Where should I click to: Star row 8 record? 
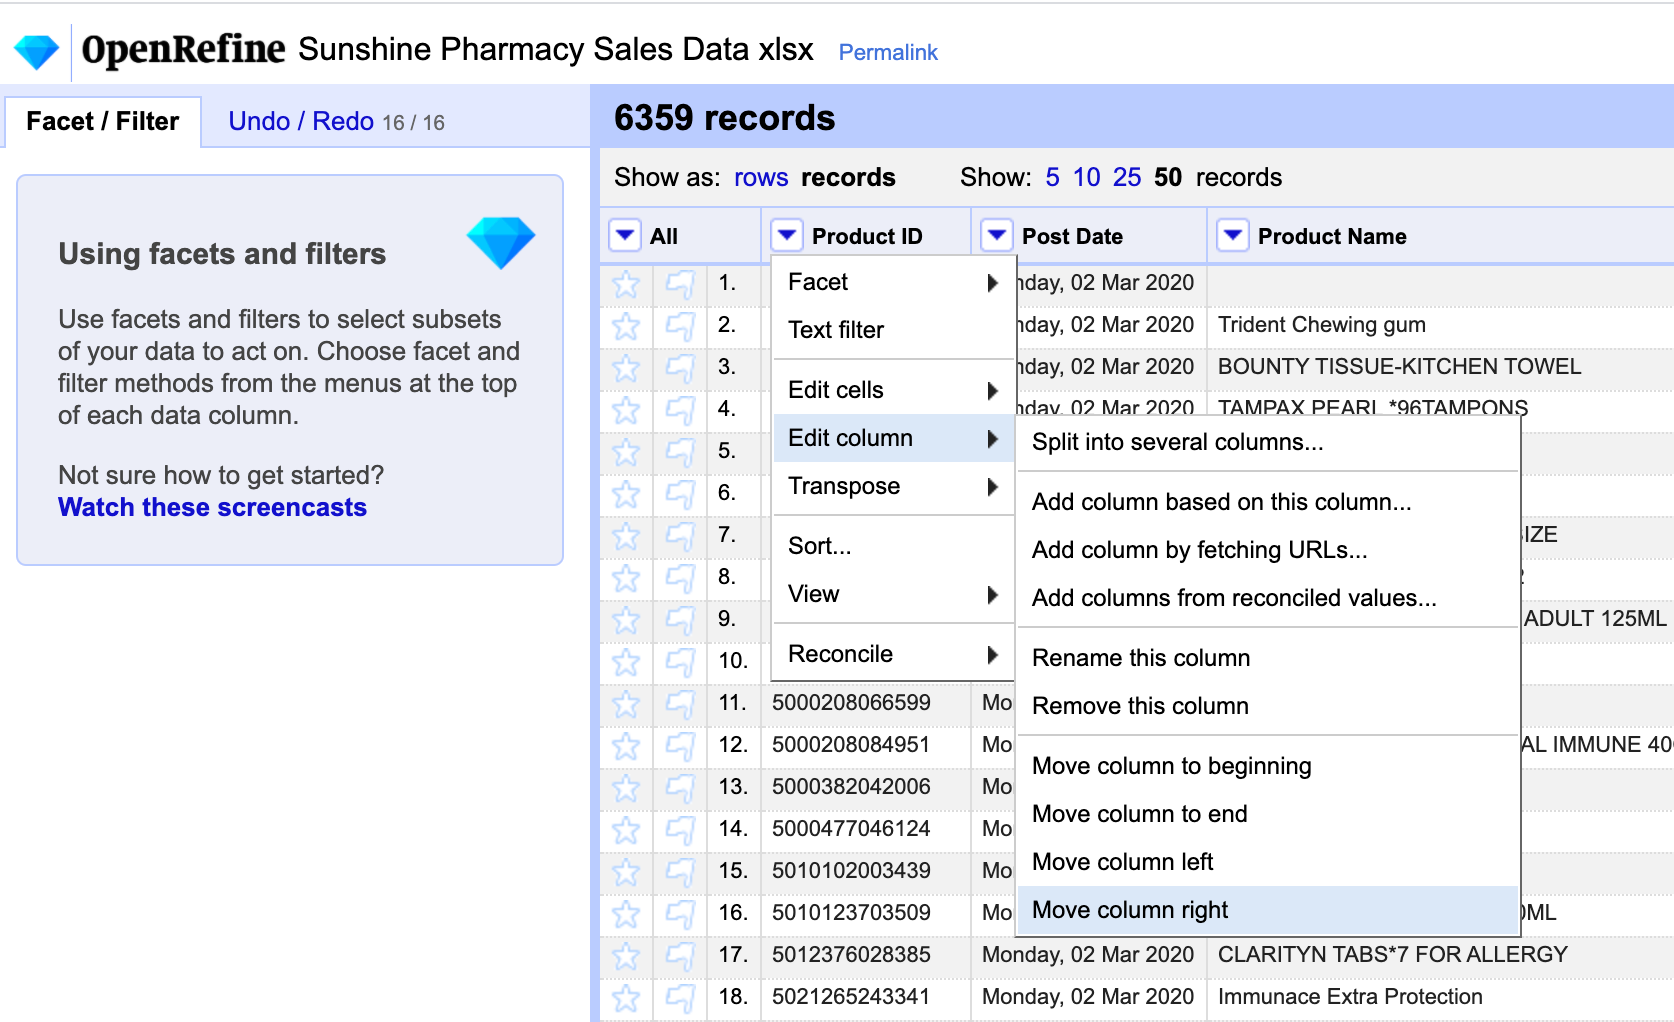pyautogui.click(x=626, y=578)
